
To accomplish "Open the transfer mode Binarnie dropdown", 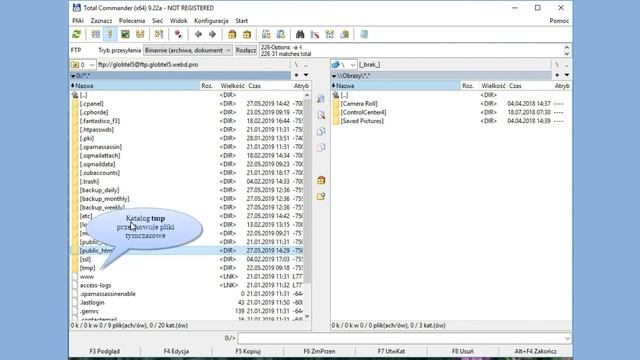I will [x=188, y=50].
